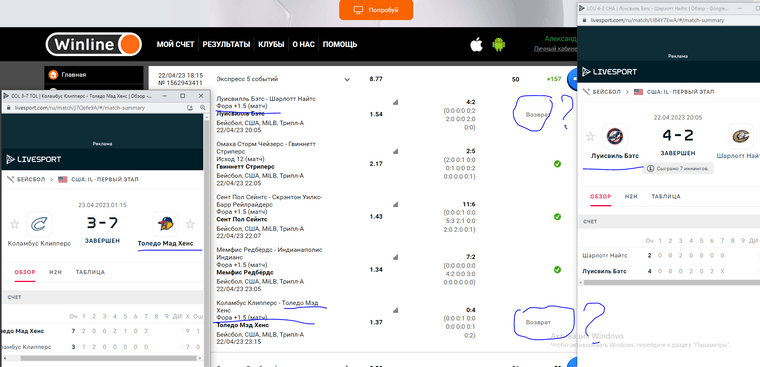Screen dimensions: 760x367
Task: Switch to the H2H tab in the left window
Action: [55, 272]
